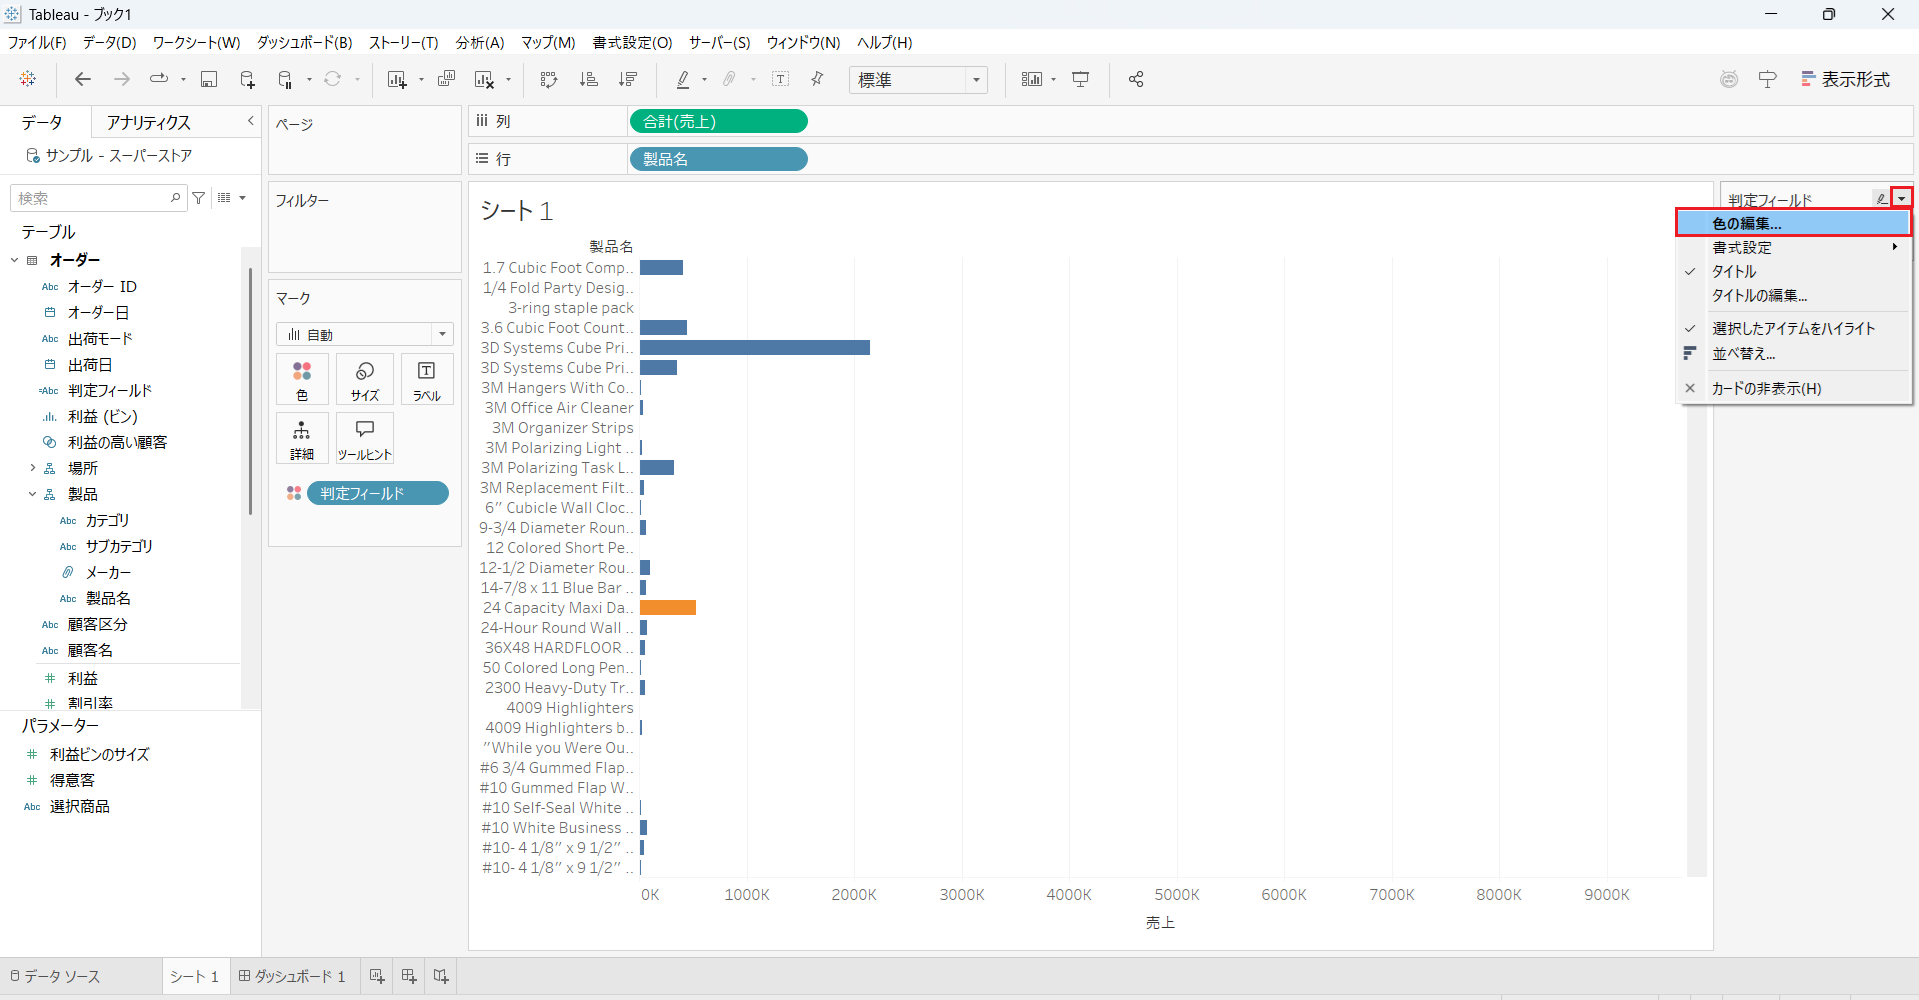This screenshot has height=1000, width=1919.
Task: Select 色の編集... from context menu
Action: coord(1746,223)
